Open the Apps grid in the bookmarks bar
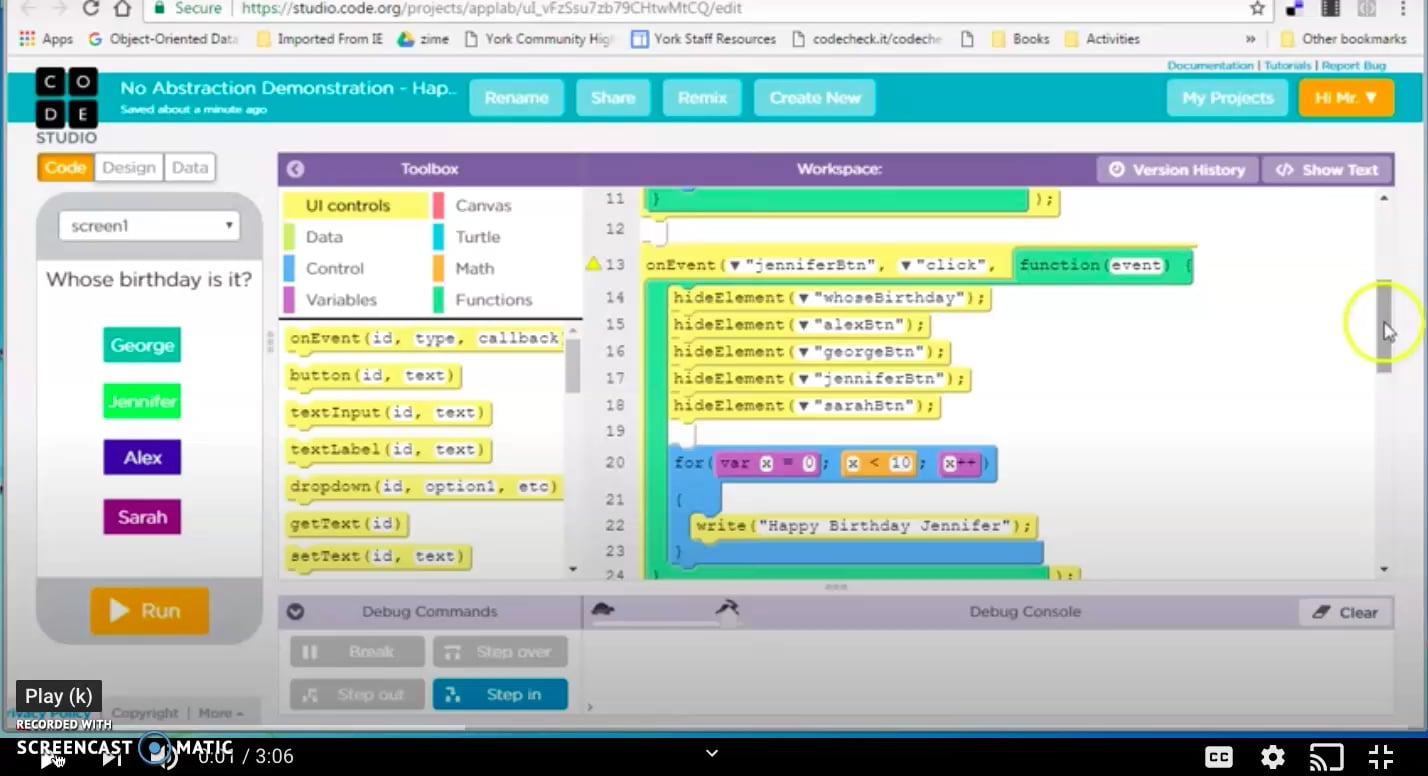Image resolution: width=1428 pixels, height=776 pixels. point(46,39)
